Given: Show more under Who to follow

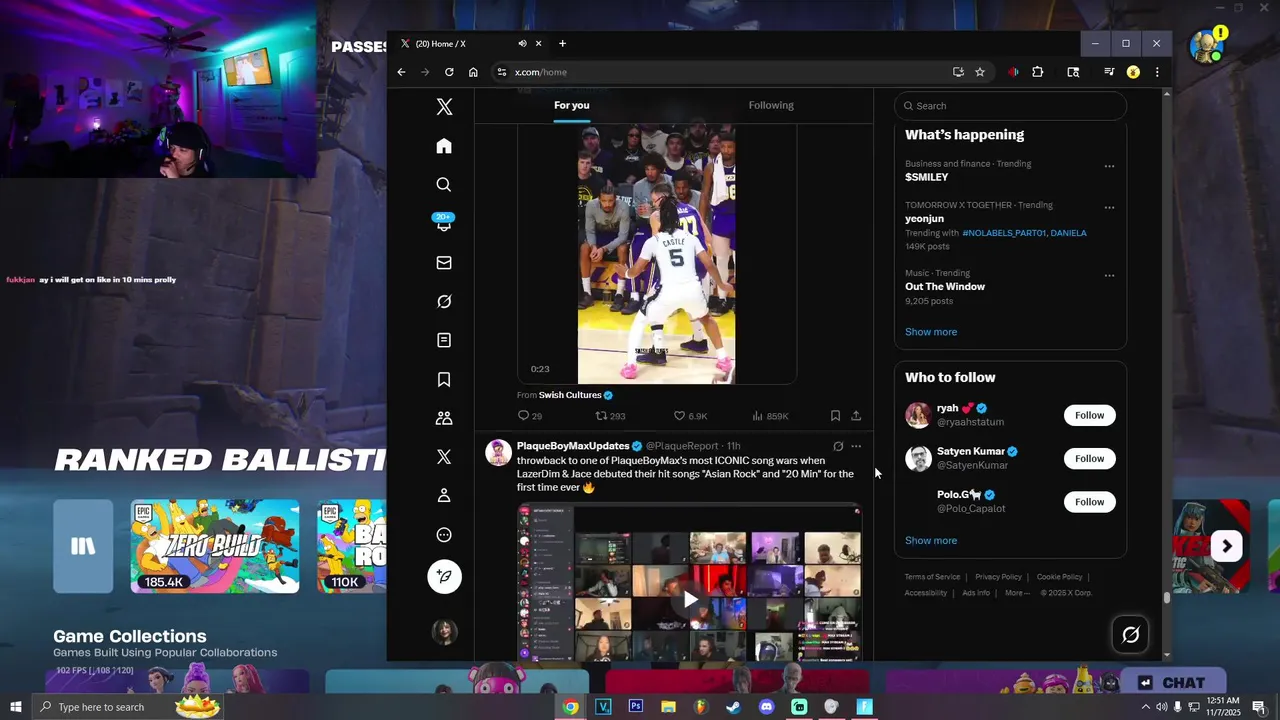Looking at the screenshot, I should click(931, 541).
